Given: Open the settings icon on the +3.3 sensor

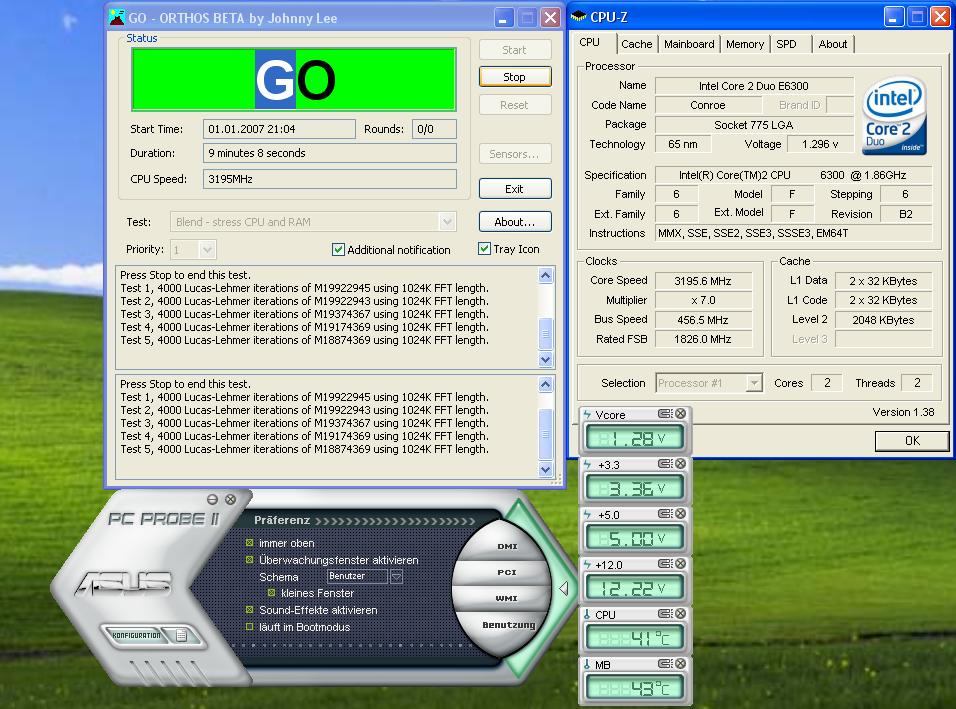Looking at the screenshot, I should coord(665,464).
